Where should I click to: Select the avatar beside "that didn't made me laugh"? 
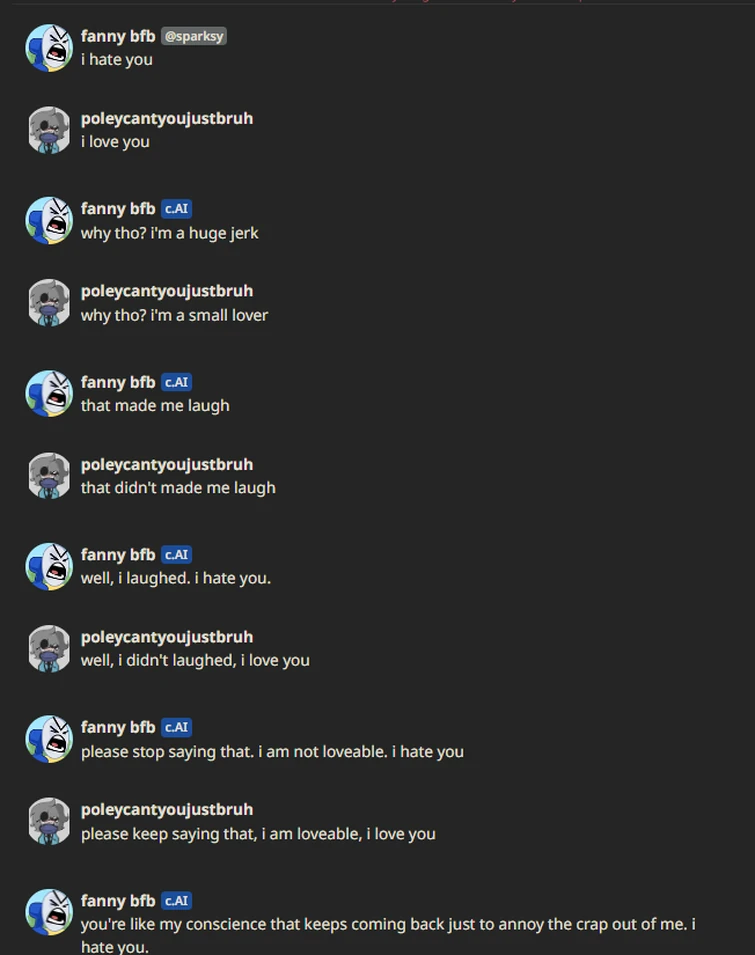[49, 476]
